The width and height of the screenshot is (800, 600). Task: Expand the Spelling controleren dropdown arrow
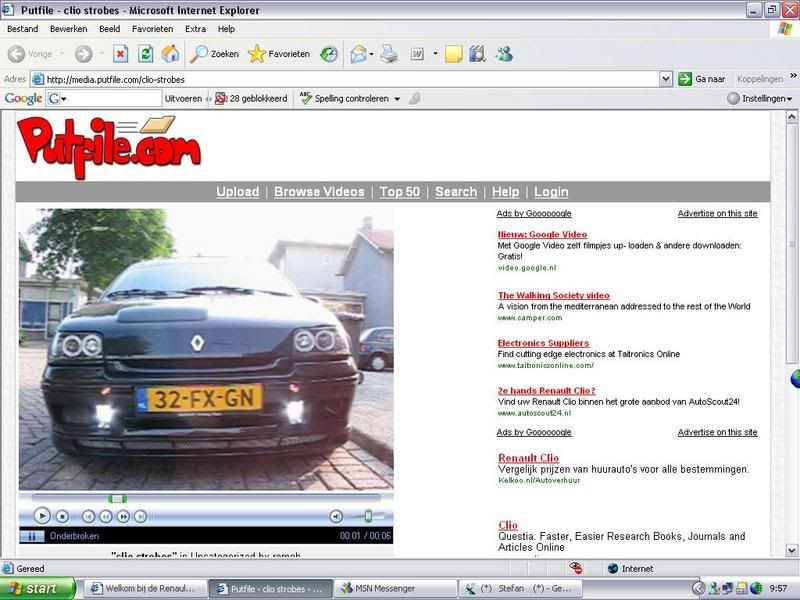click(x=397, y=99)
